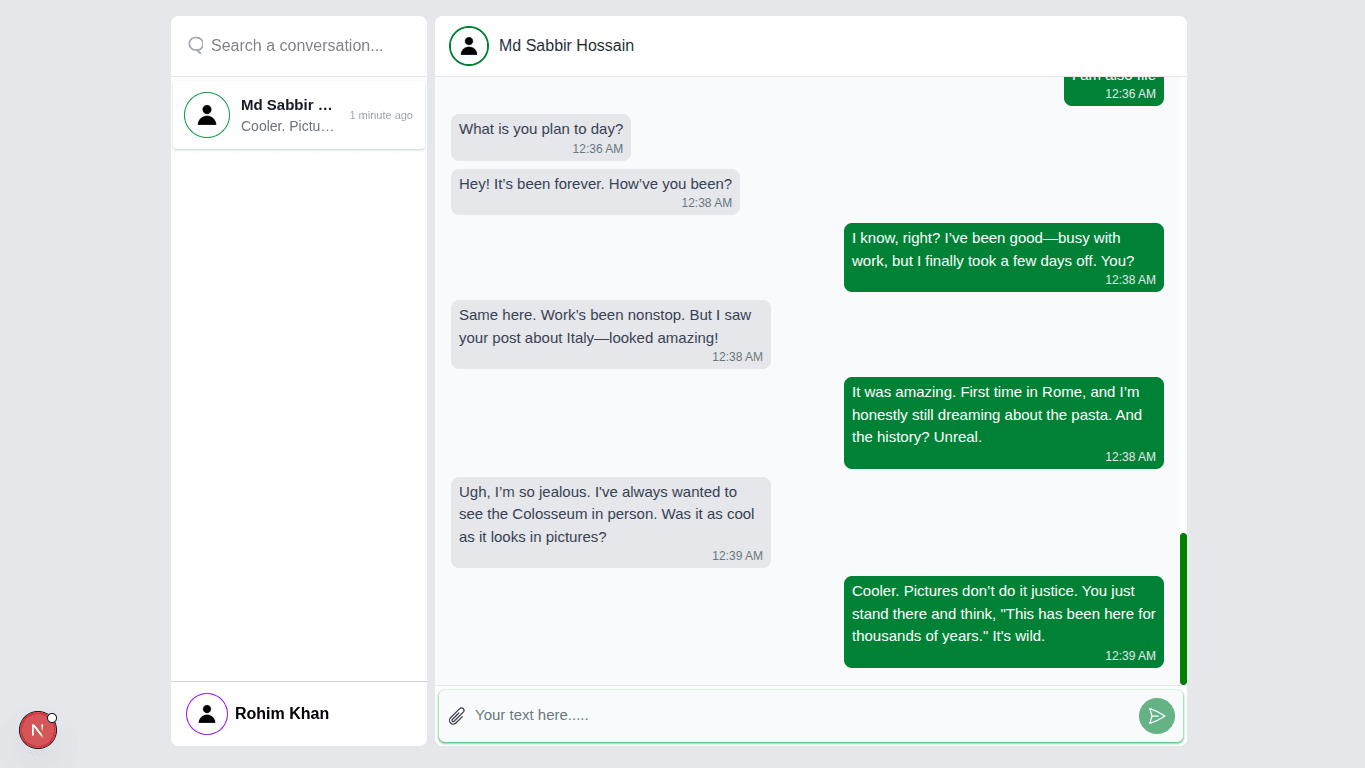This screenshot has width=1365, height=768.
Task: Click the Colosseum question message bubble
Action: click(610, 522)
